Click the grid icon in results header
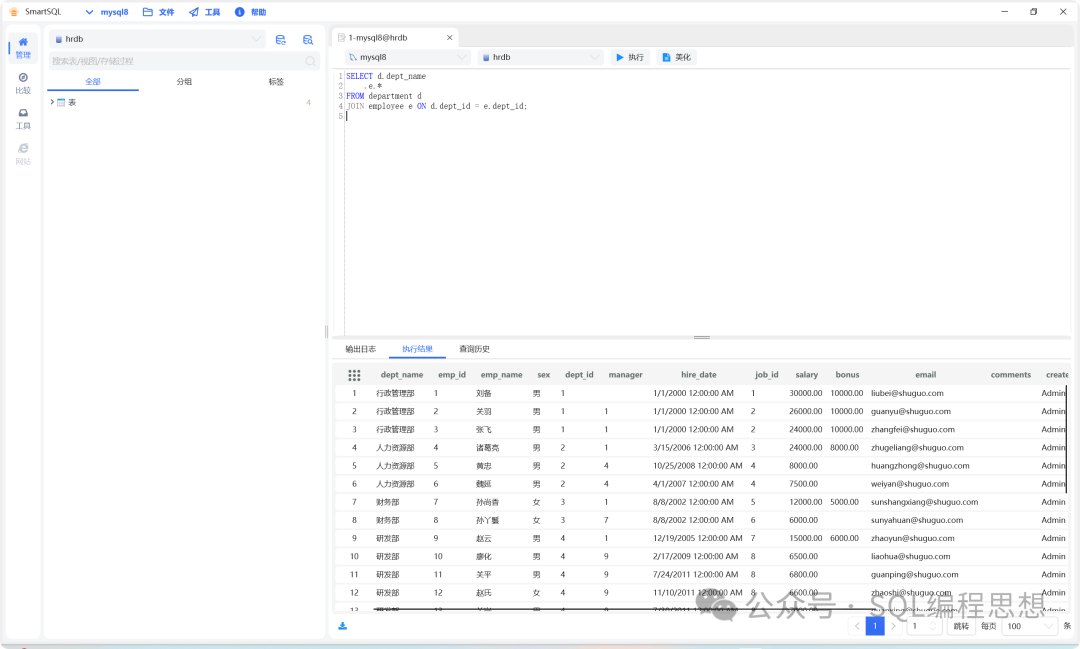Image resolution: width=1080 pixels, height=649 pixels. coord(354,375)
